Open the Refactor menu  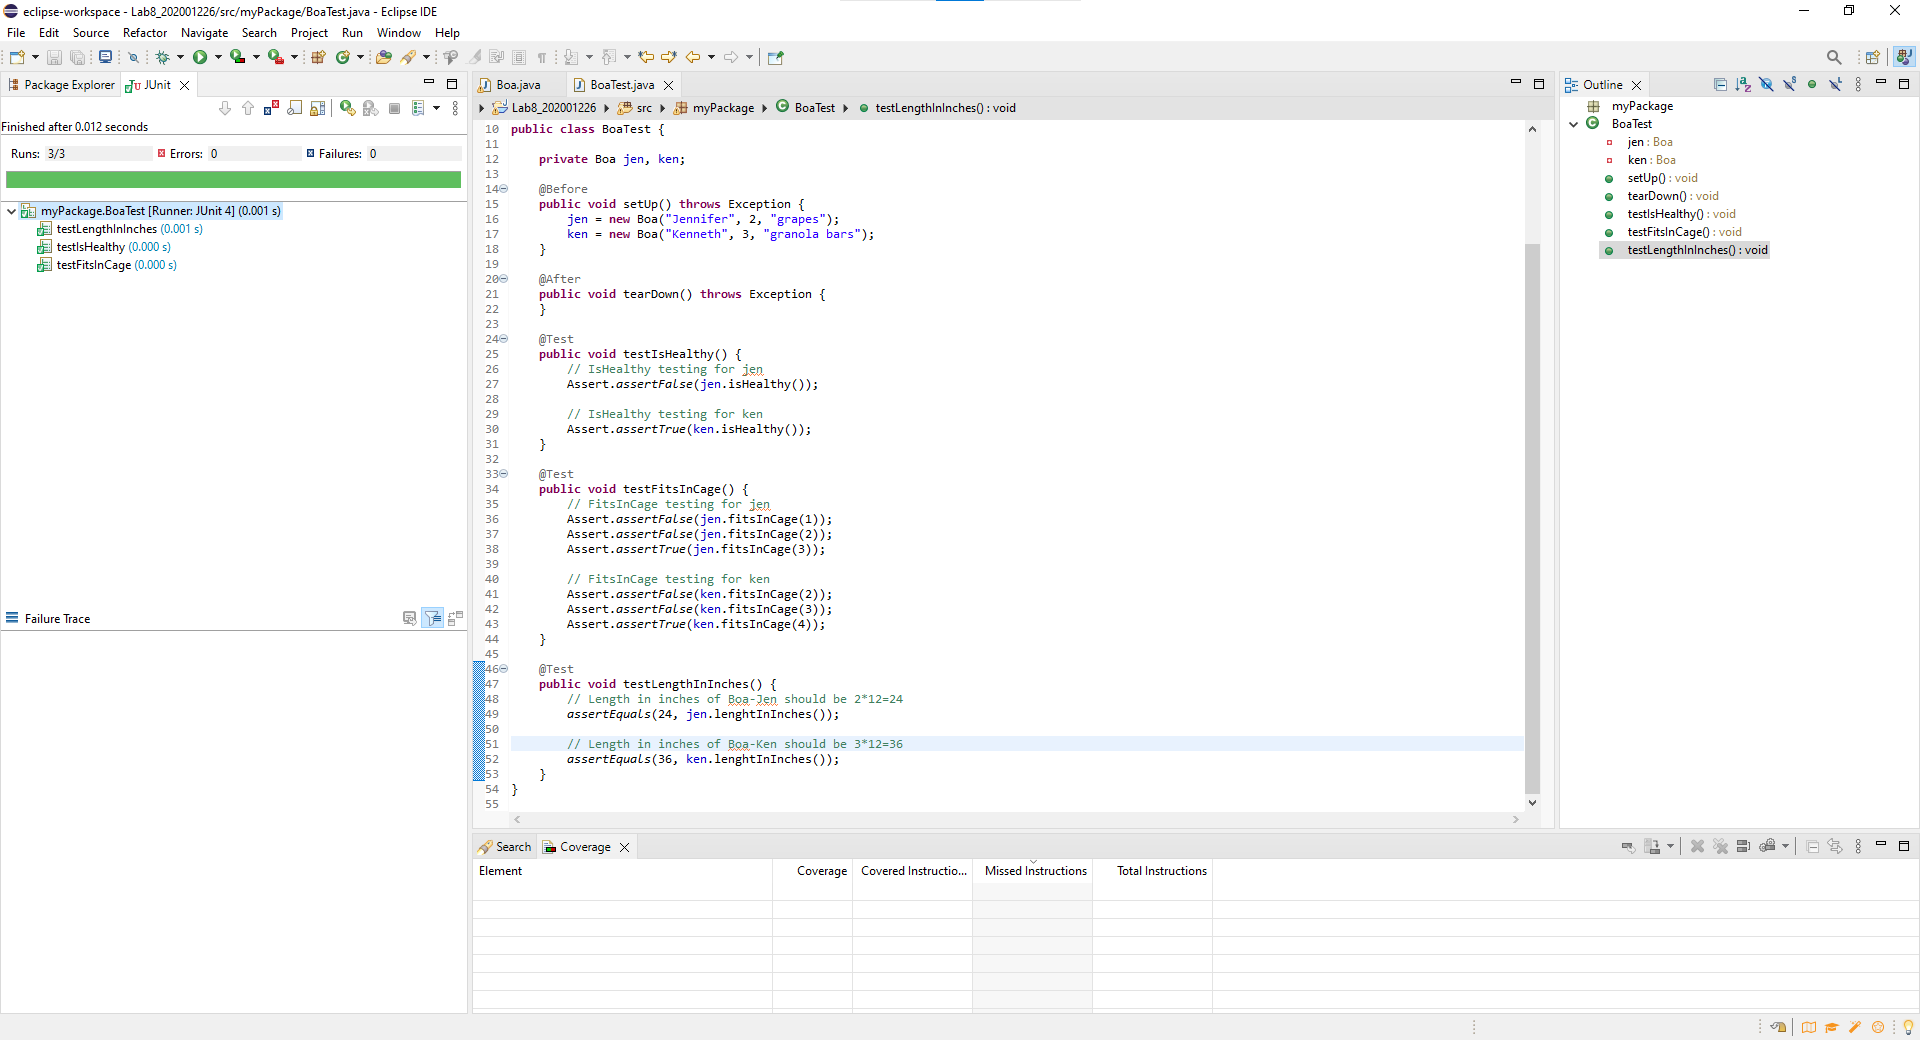point(145,33)
